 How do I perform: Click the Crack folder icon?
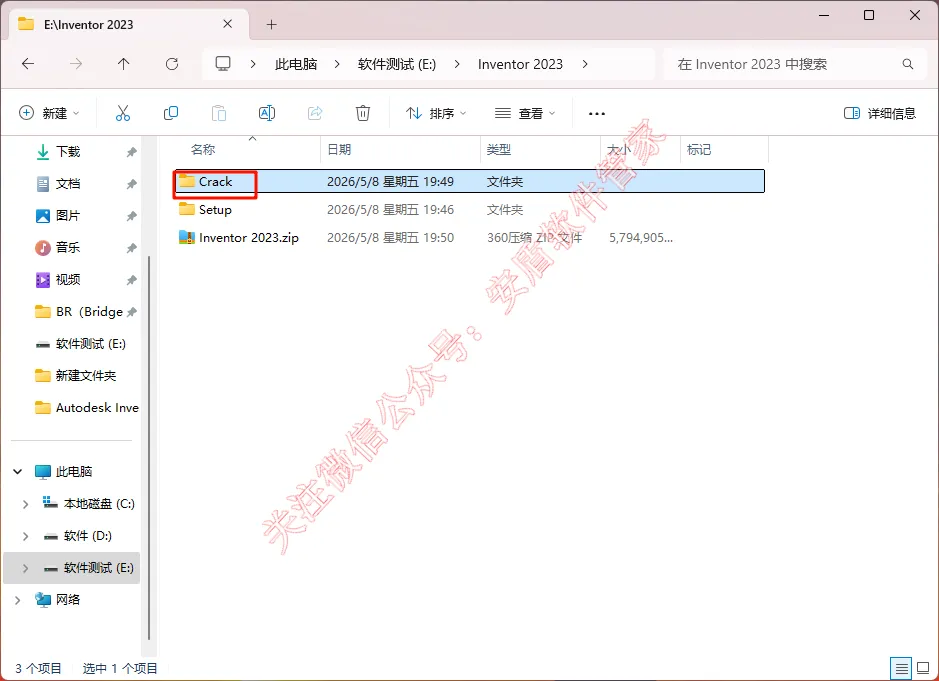click(187, 181)
